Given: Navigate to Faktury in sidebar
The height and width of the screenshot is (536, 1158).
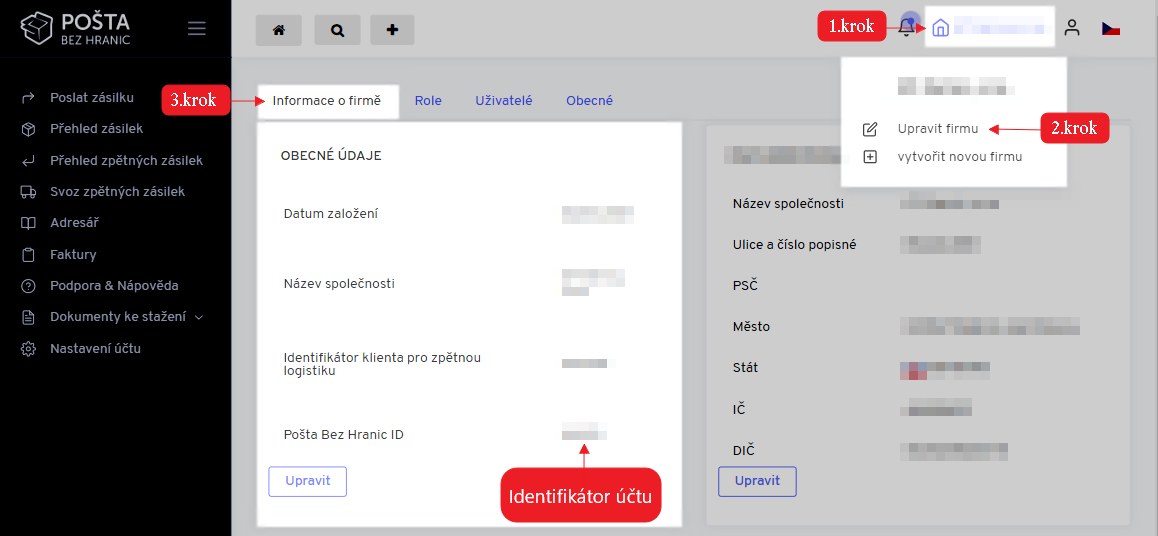Looking at the screenshot, I should point(73,255).
